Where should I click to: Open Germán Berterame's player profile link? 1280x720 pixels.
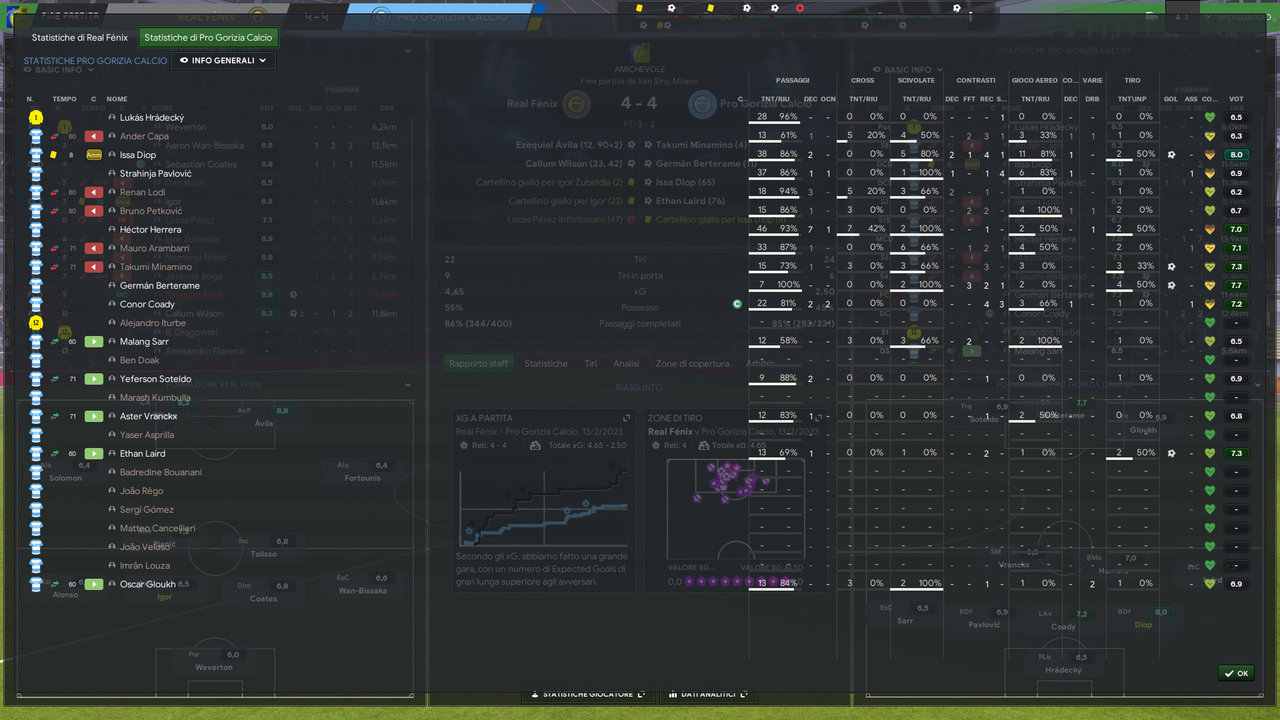[159, 286]
